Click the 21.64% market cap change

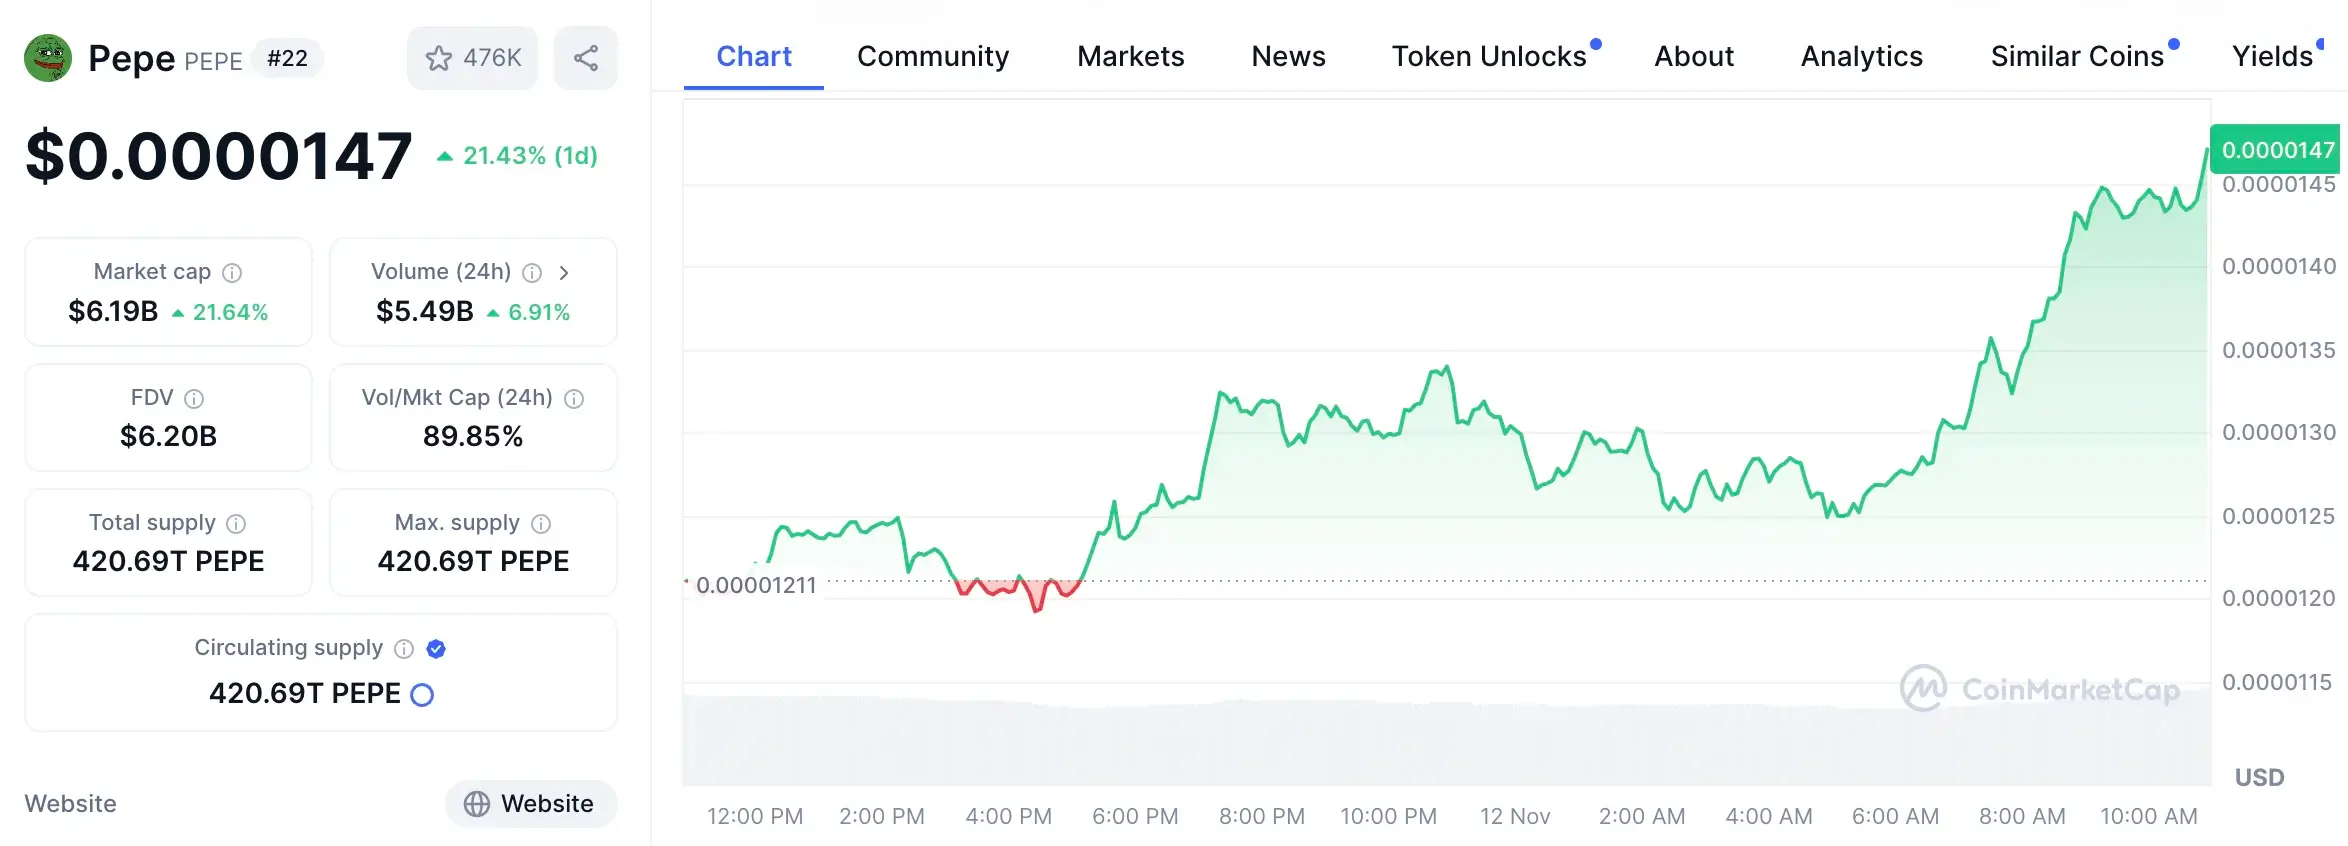click(220, 313)
